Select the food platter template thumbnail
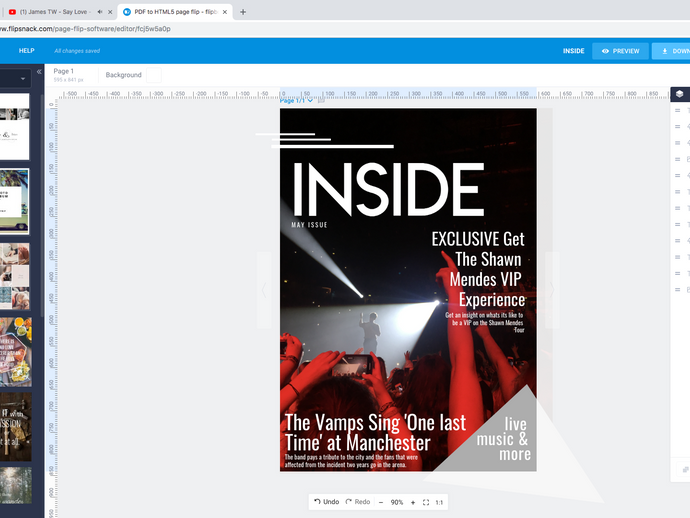Screen dimensions: 690x518 [15, 352]
